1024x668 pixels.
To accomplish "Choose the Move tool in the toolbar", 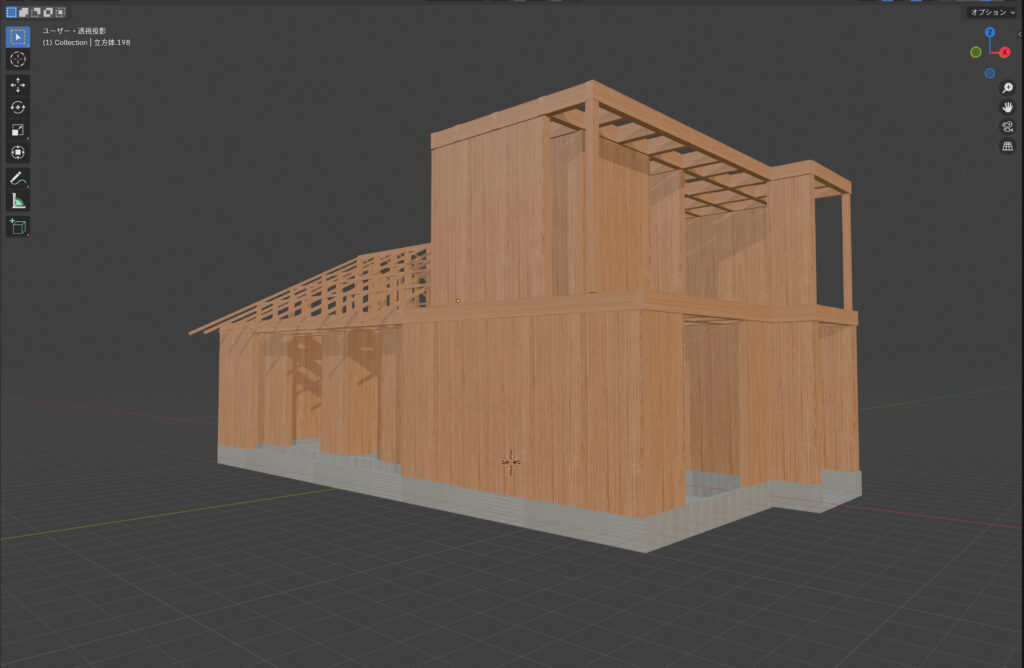I will [18, 85].
